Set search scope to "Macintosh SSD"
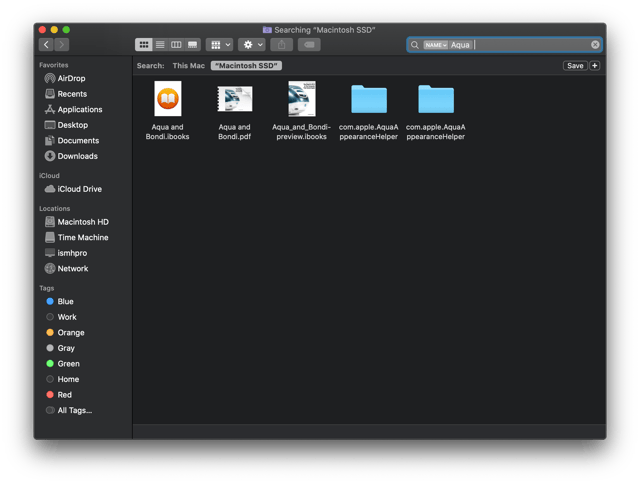 246,66
